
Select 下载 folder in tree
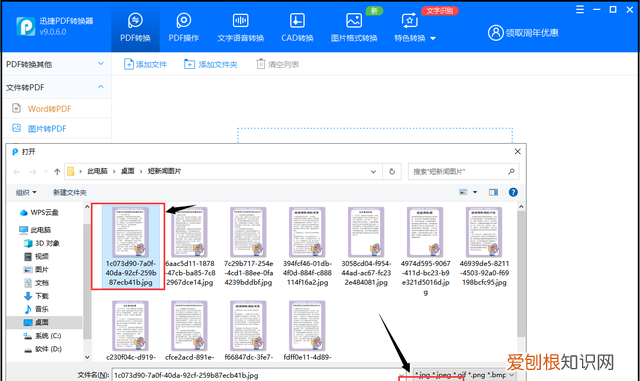pyautogui.click(x=36, y=296)
